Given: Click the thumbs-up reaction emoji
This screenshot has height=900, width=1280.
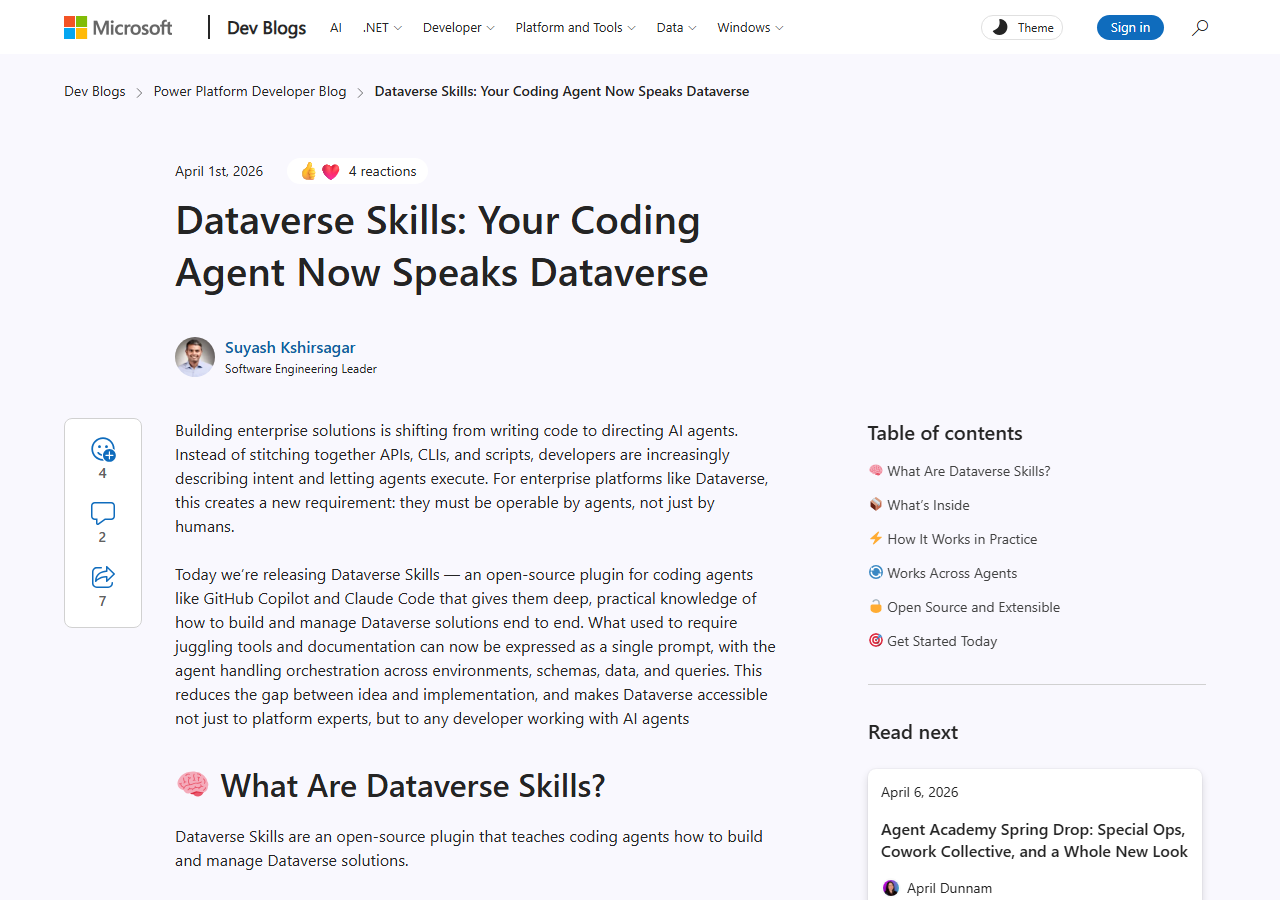Looking at the screenshot, I should [x=308, y=171].
